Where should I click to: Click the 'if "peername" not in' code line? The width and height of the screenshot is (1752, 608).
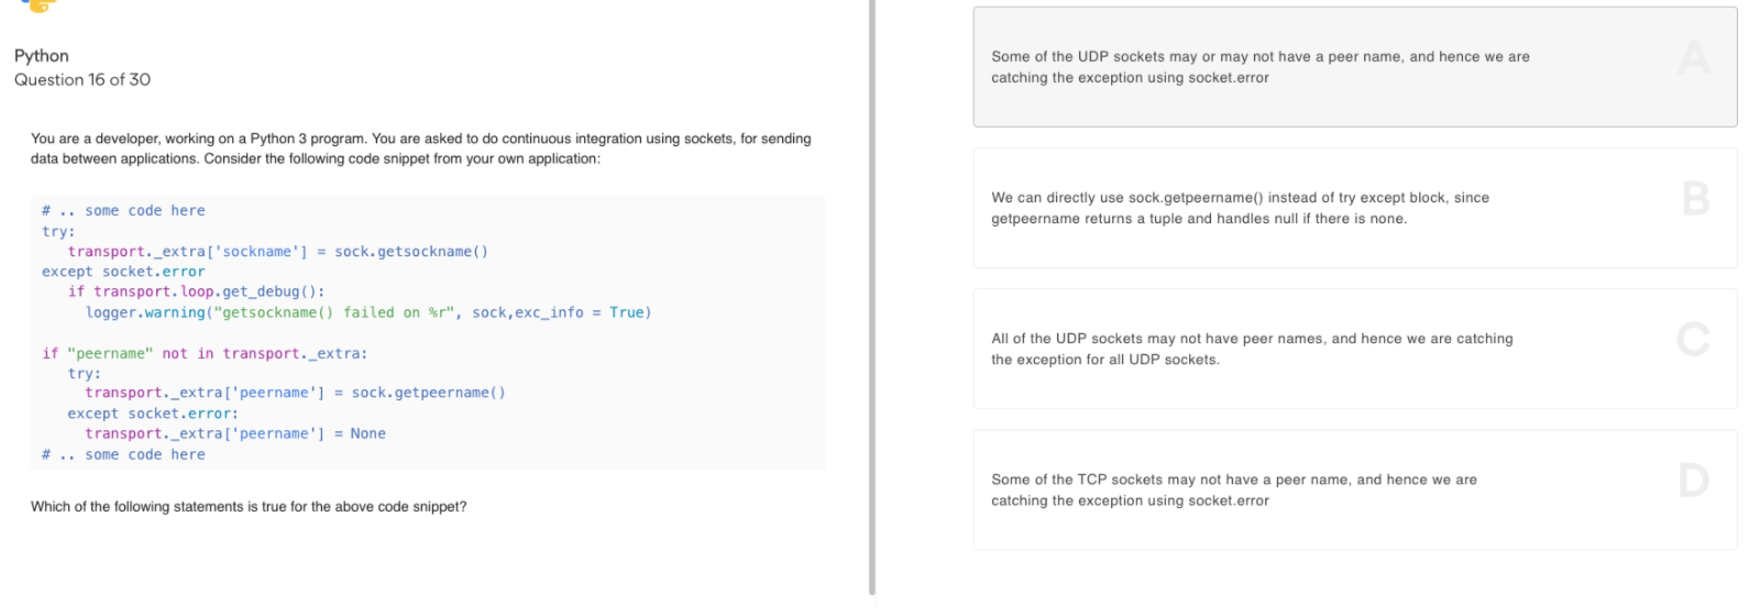pyautogui.click(x=204, y=354)
